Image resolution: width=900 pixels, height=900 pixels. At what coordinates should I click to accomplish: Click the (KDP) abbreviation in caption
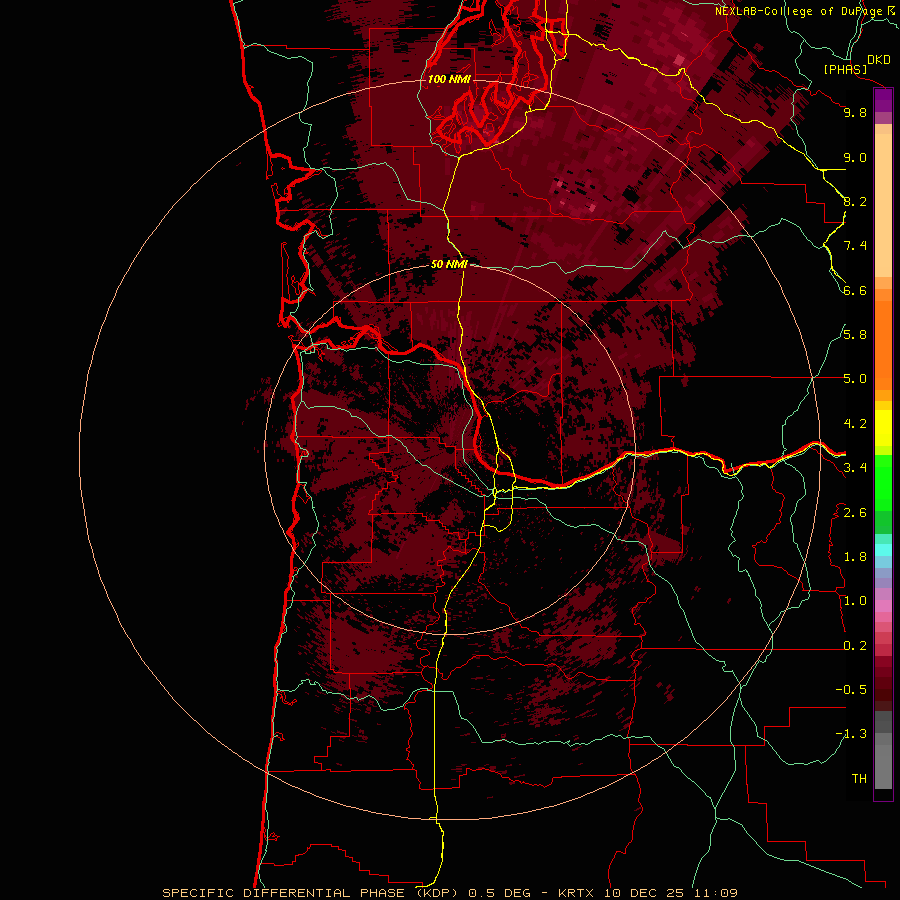point(437,893)
